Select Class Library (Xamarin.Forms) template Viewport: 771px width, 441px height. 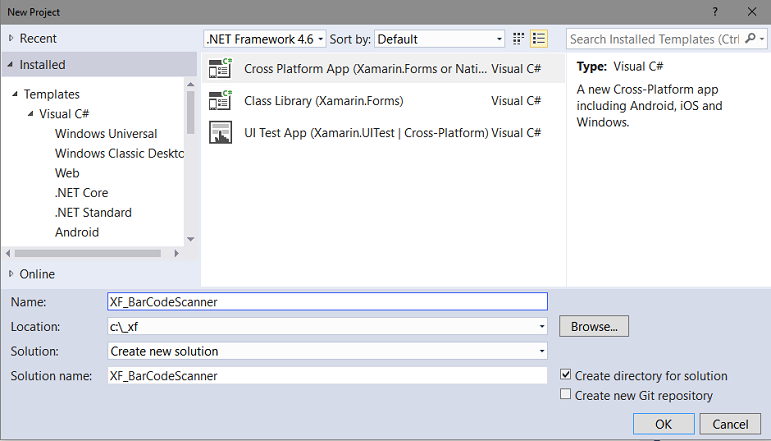click(384, 100)
